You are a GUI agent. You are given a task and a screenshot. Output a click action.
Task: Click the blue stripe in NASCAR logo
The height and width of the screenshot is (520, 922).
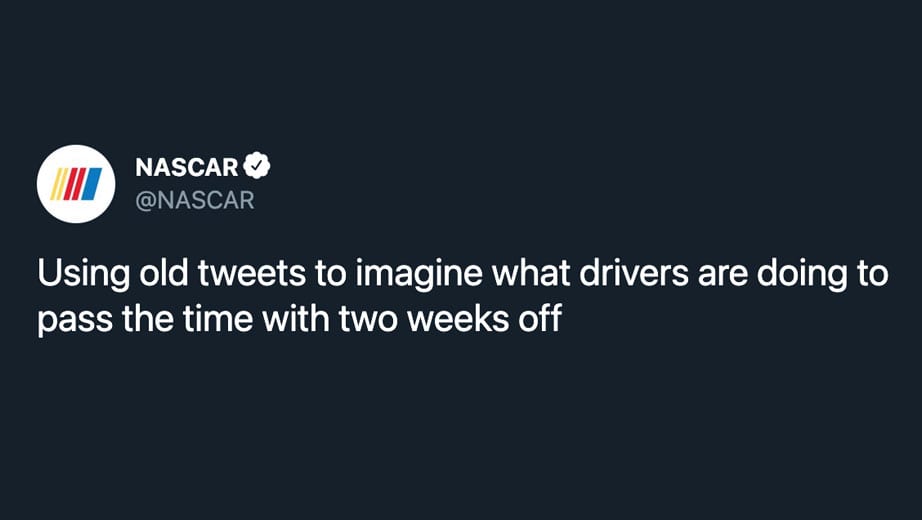[x=91, y=184]
